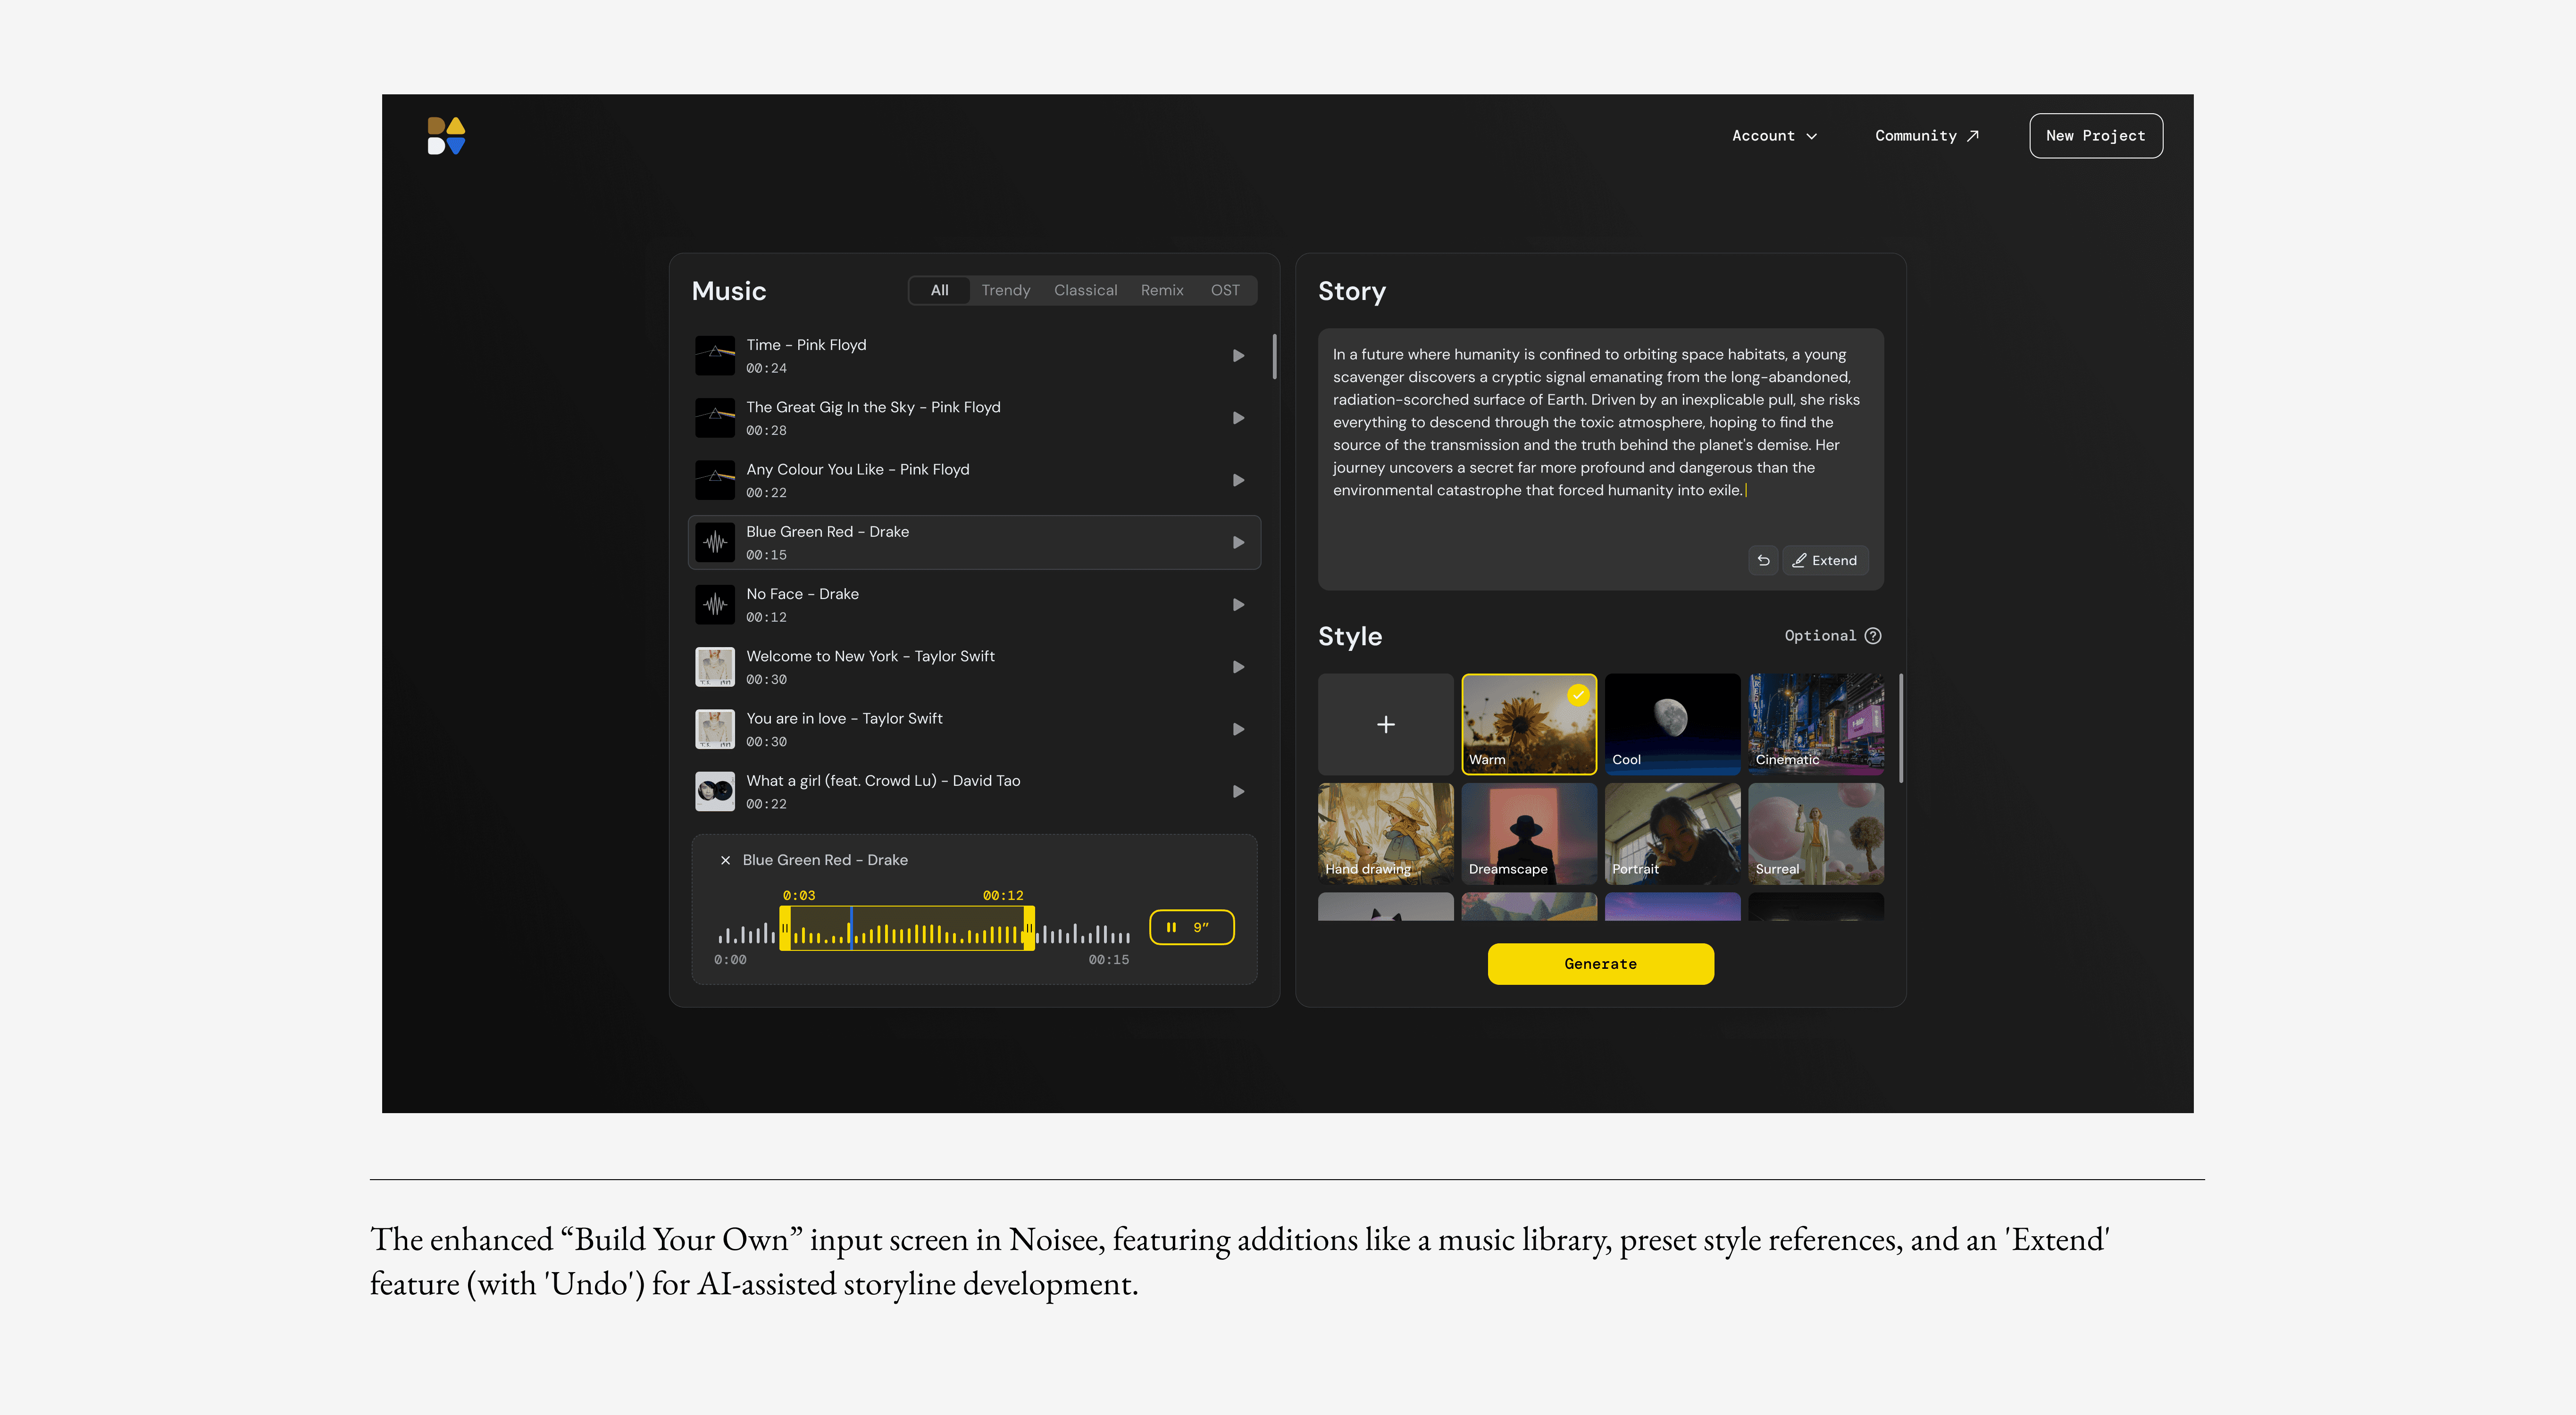Play What a girl - David Tao
Viewport: 2576px width, 1415px height.
click(1238, 792)
